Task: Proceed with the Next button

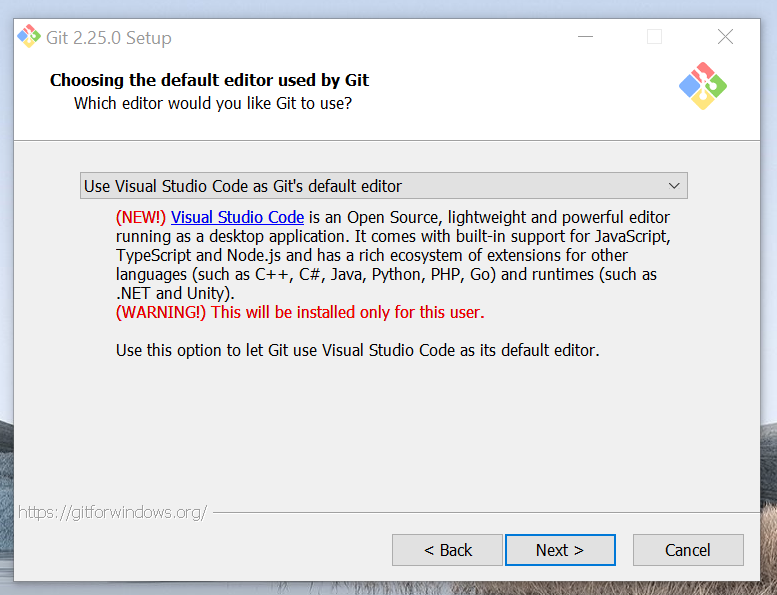Action: [x=560, y=550]
